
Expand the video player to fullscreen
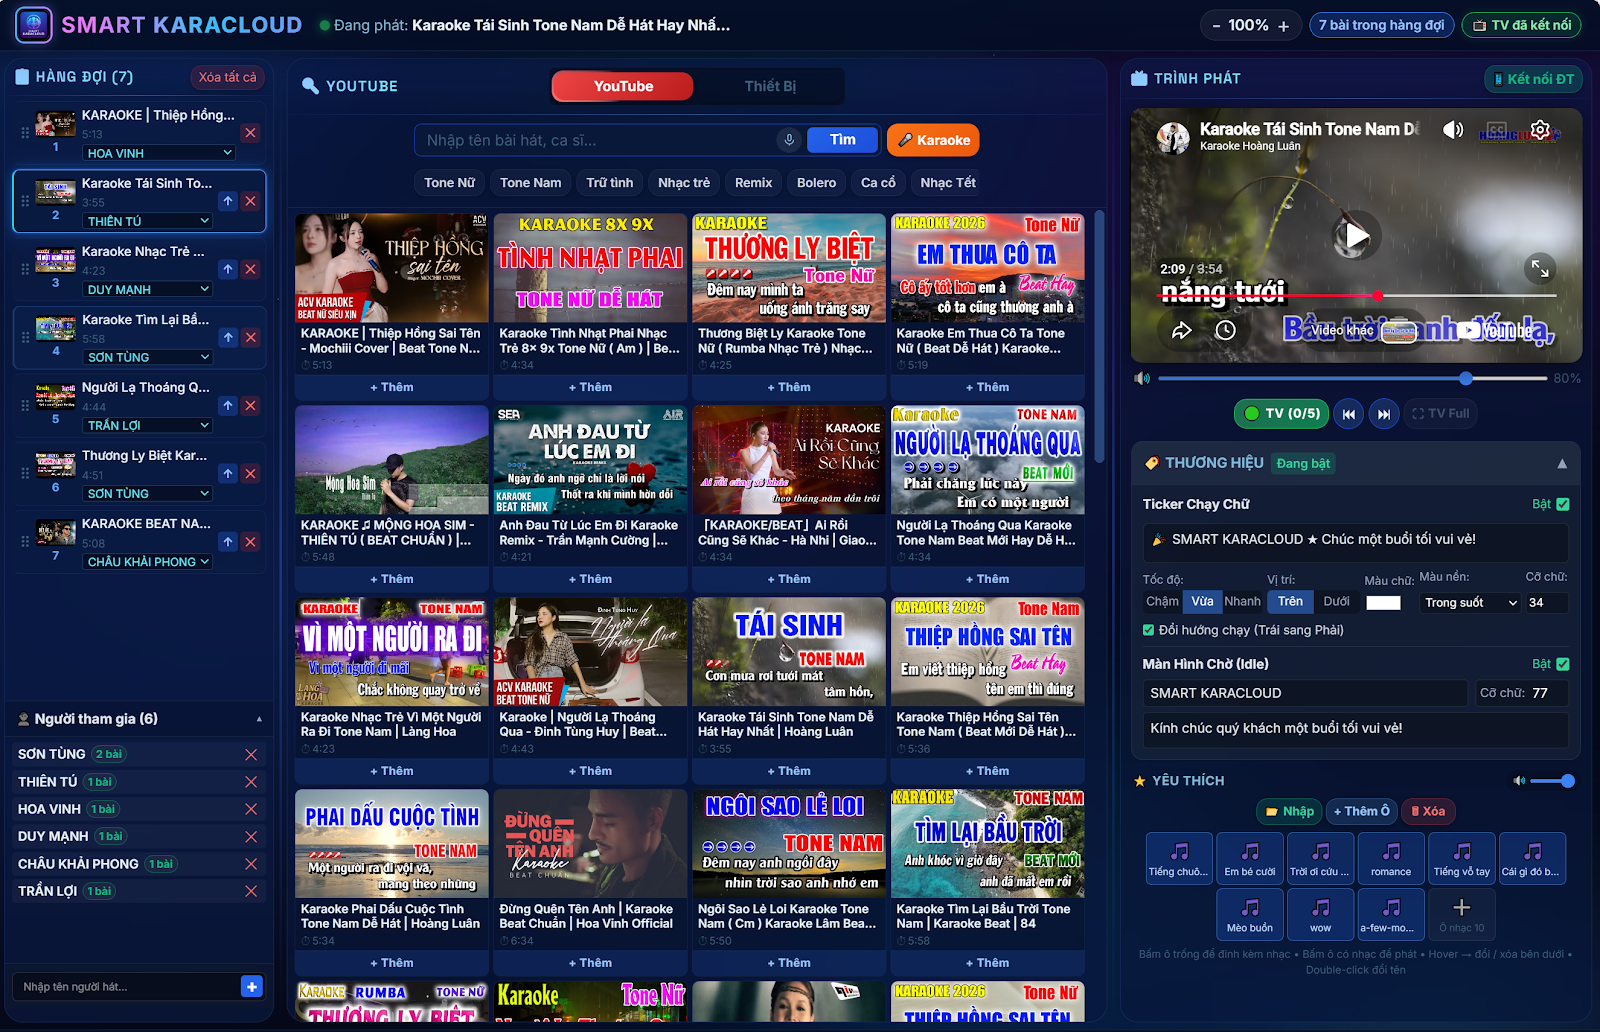point(1540,268)
